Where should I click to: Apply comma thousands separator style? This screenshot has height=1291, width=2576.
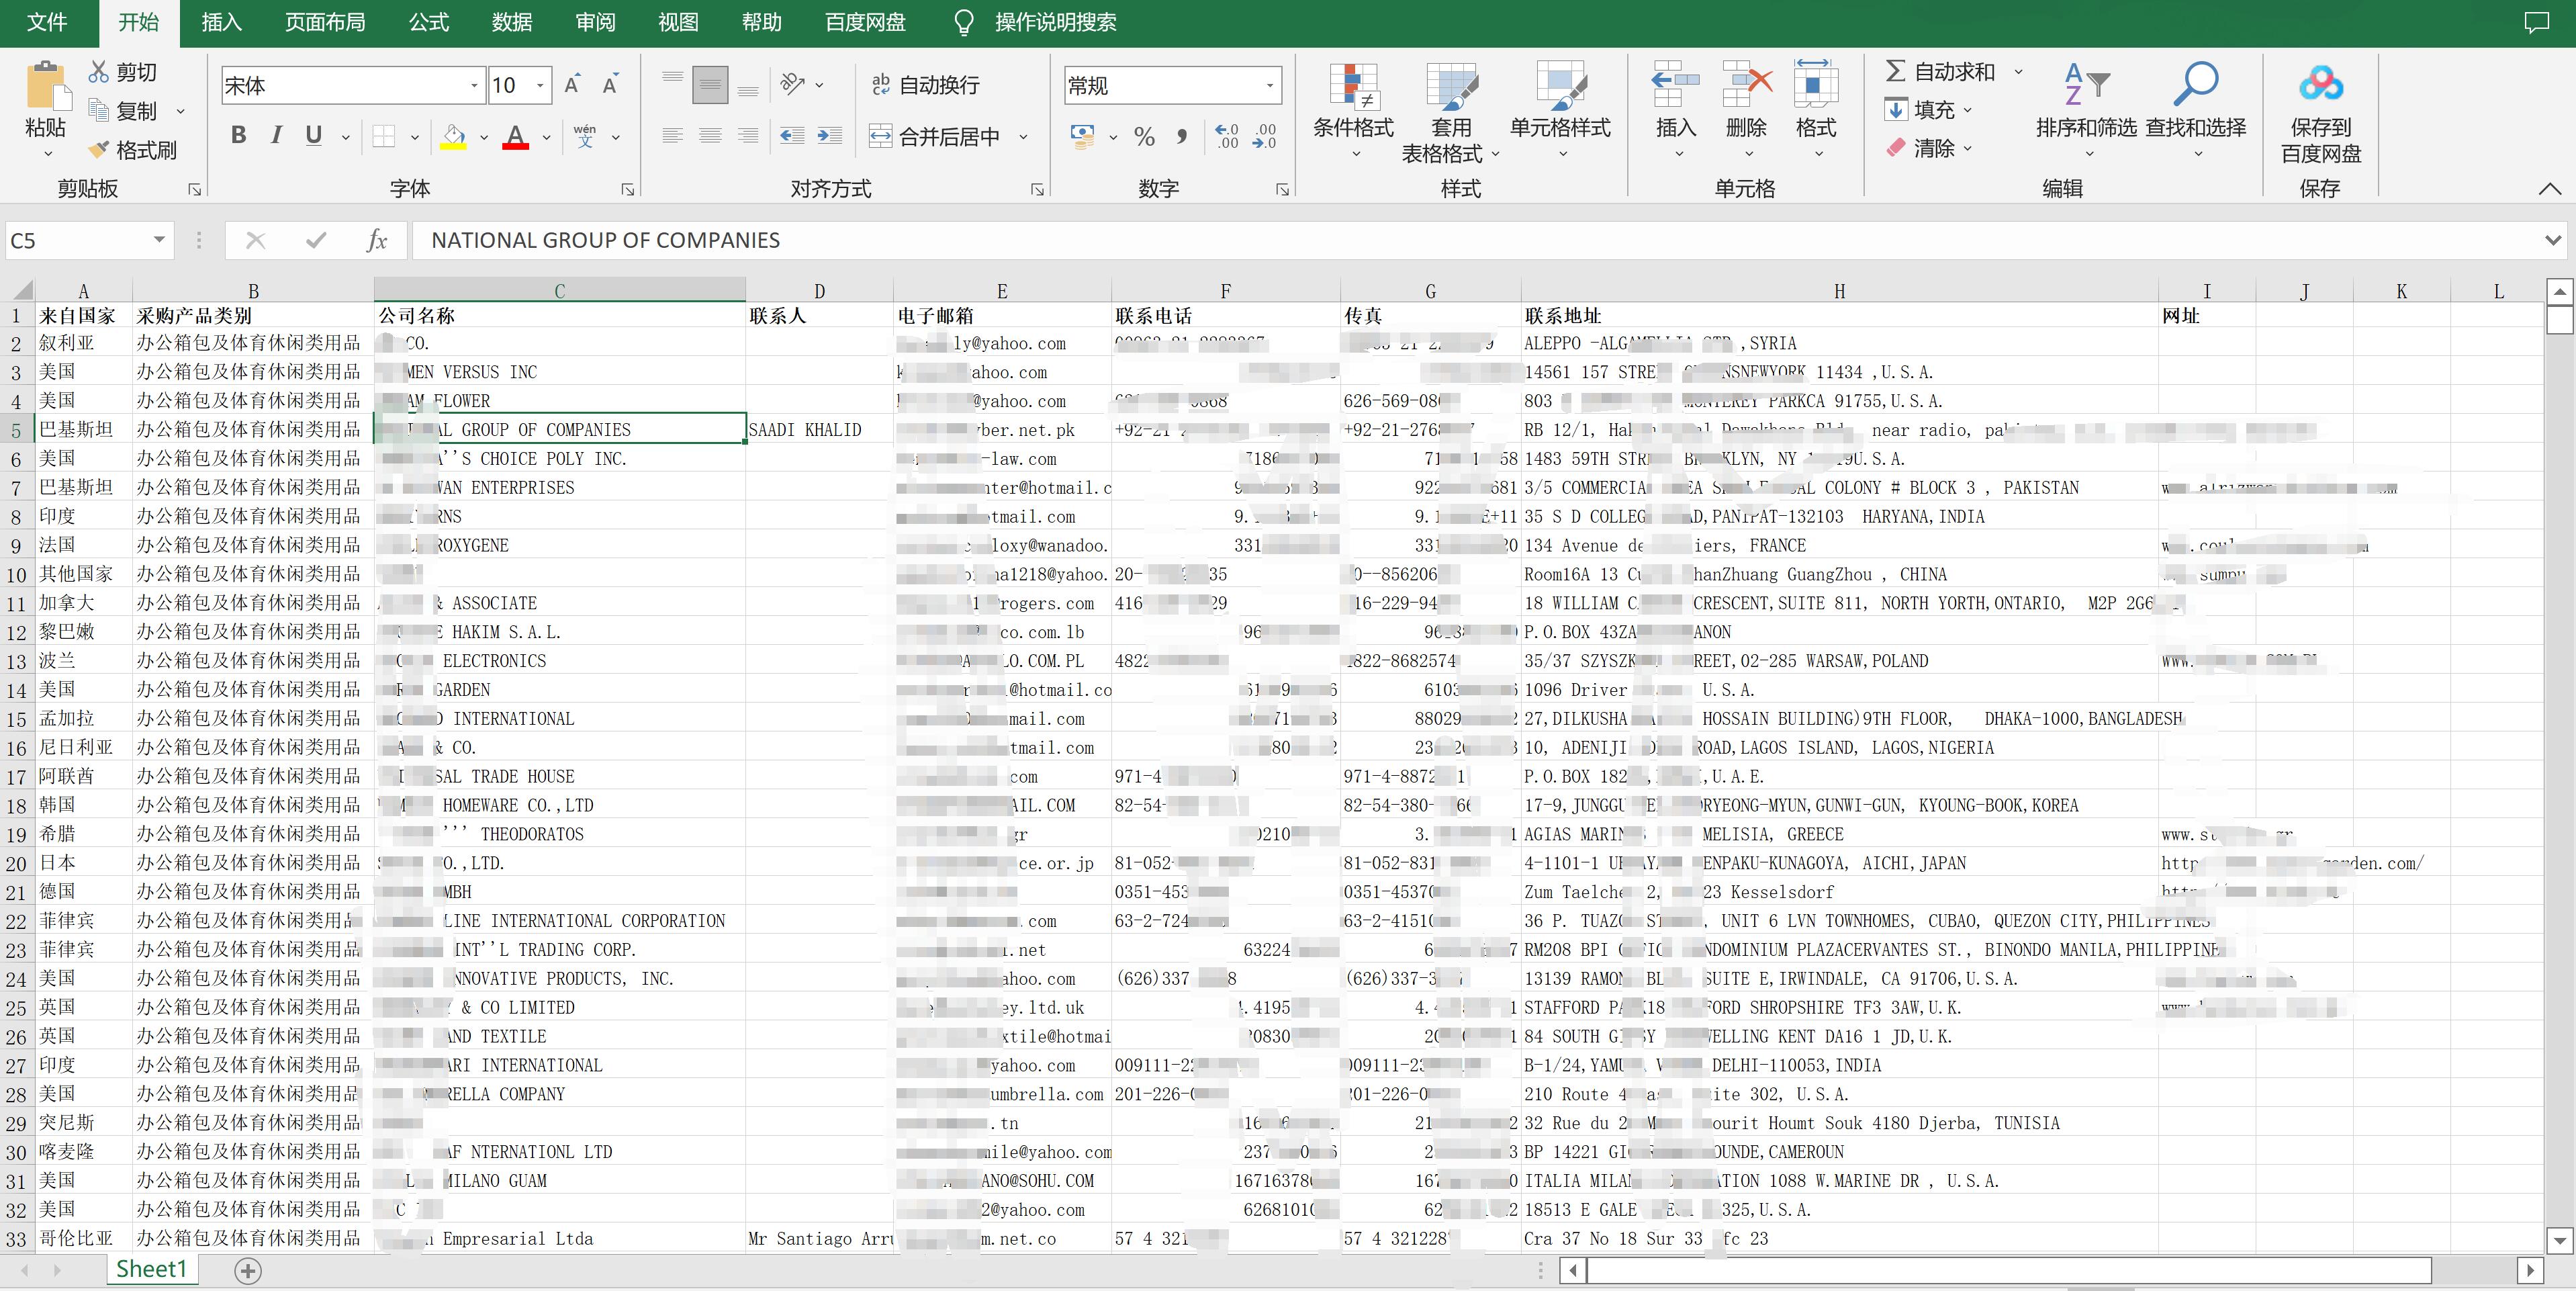[1182, 136]
